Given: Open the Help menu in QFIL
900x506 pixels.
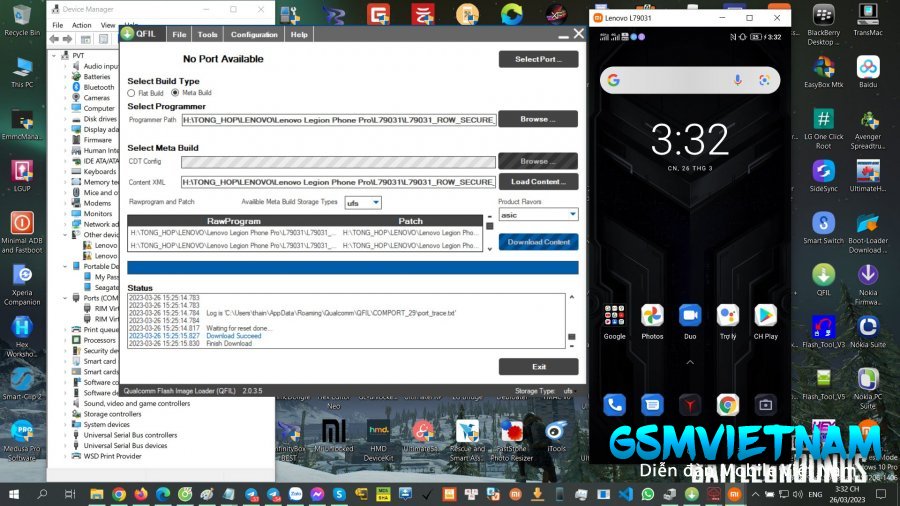Looking at the screenshot, I should tap(299, 34).
